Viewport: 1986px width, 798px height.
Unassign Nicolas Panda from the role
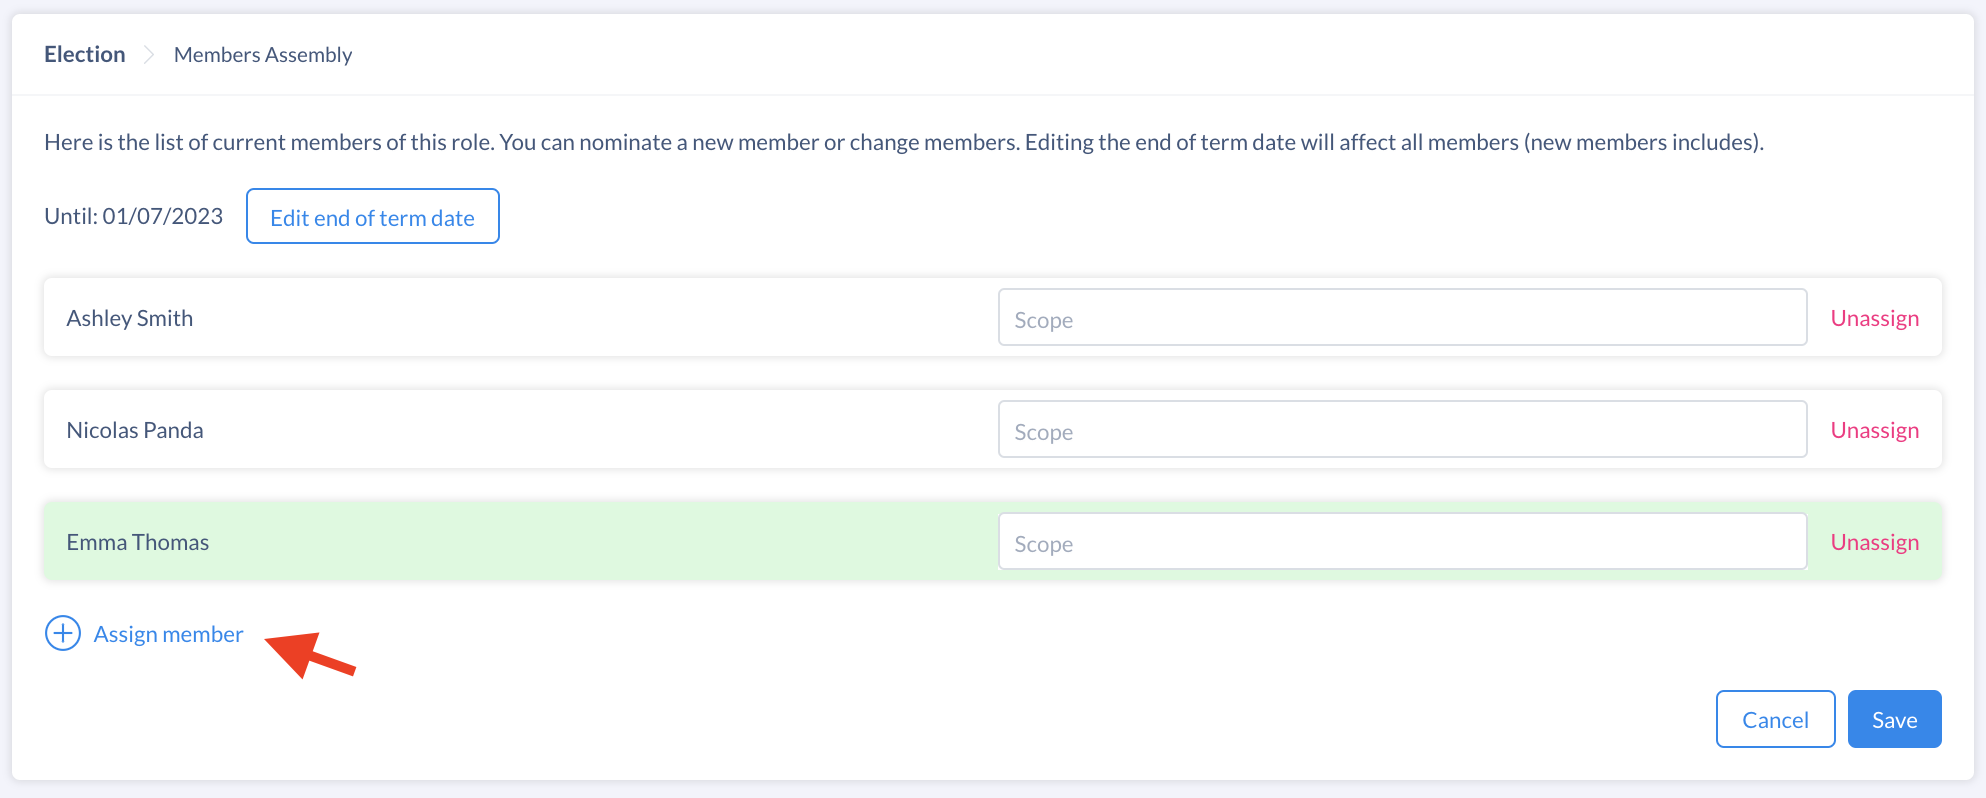pos(1875,430)
